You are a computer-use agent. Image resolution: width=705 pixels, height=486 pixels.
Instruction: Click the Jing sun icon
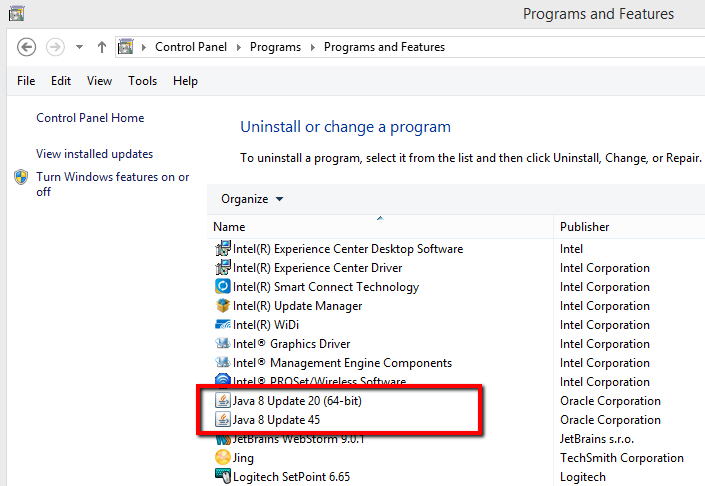(223, 457)
